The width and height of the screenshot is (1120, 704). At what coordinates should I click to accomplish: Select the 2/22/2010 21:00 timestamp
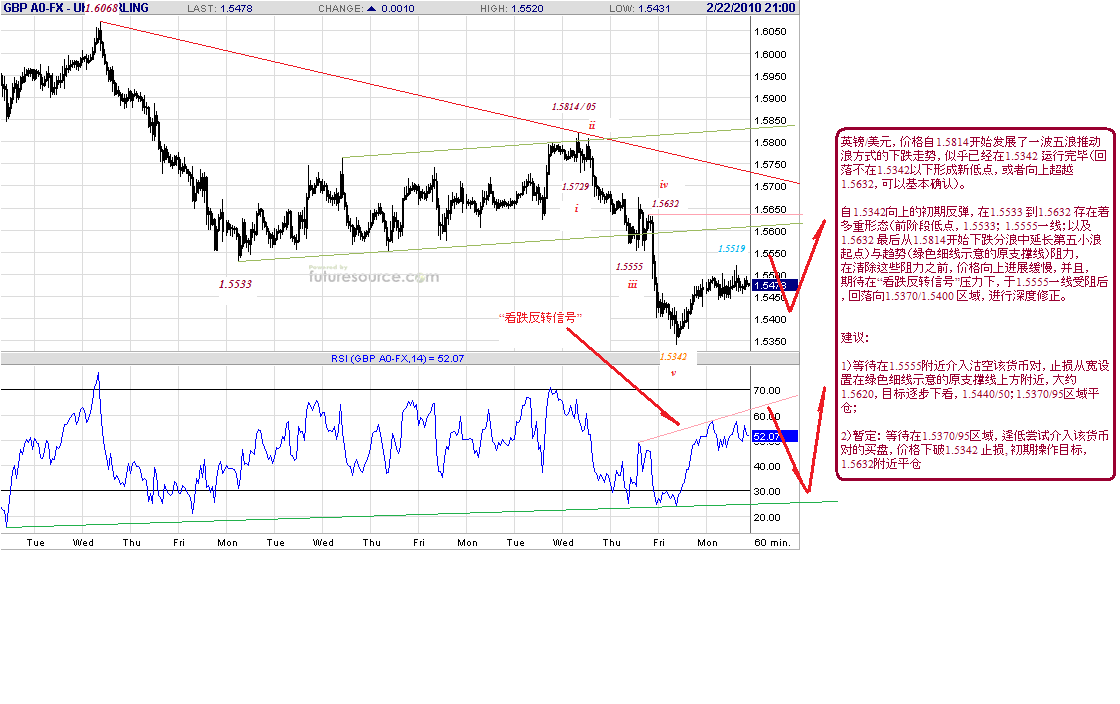[751, 8]
